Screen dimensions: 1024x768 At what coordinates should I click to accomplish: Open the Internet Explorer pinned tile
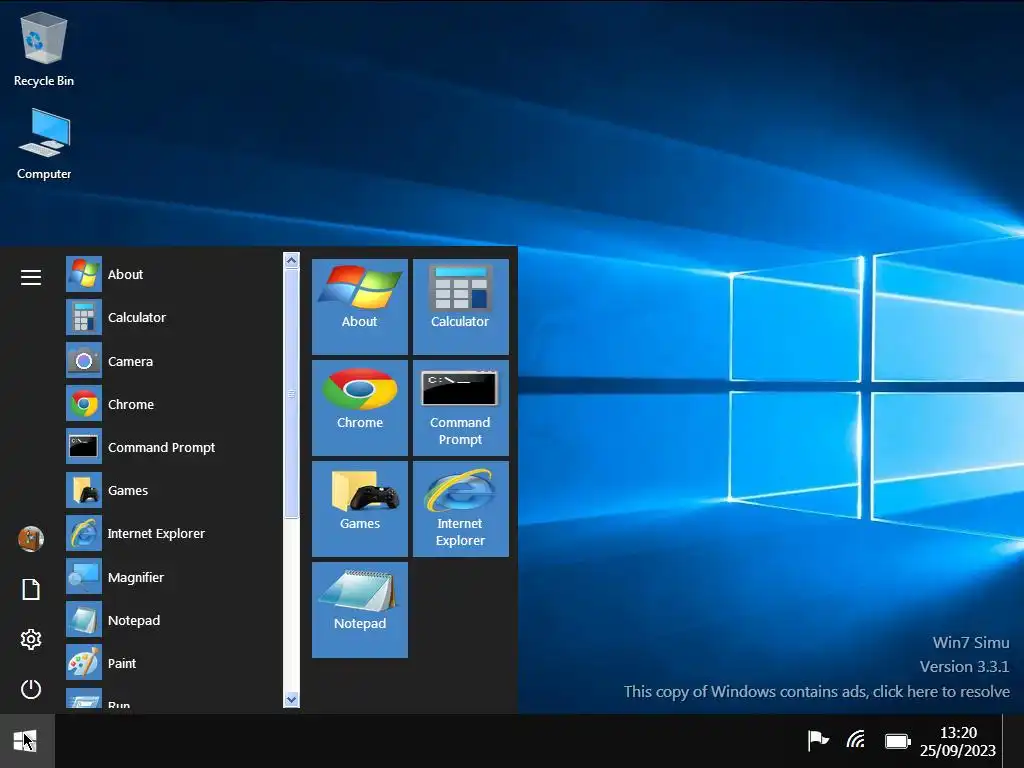tap(460, 509)
